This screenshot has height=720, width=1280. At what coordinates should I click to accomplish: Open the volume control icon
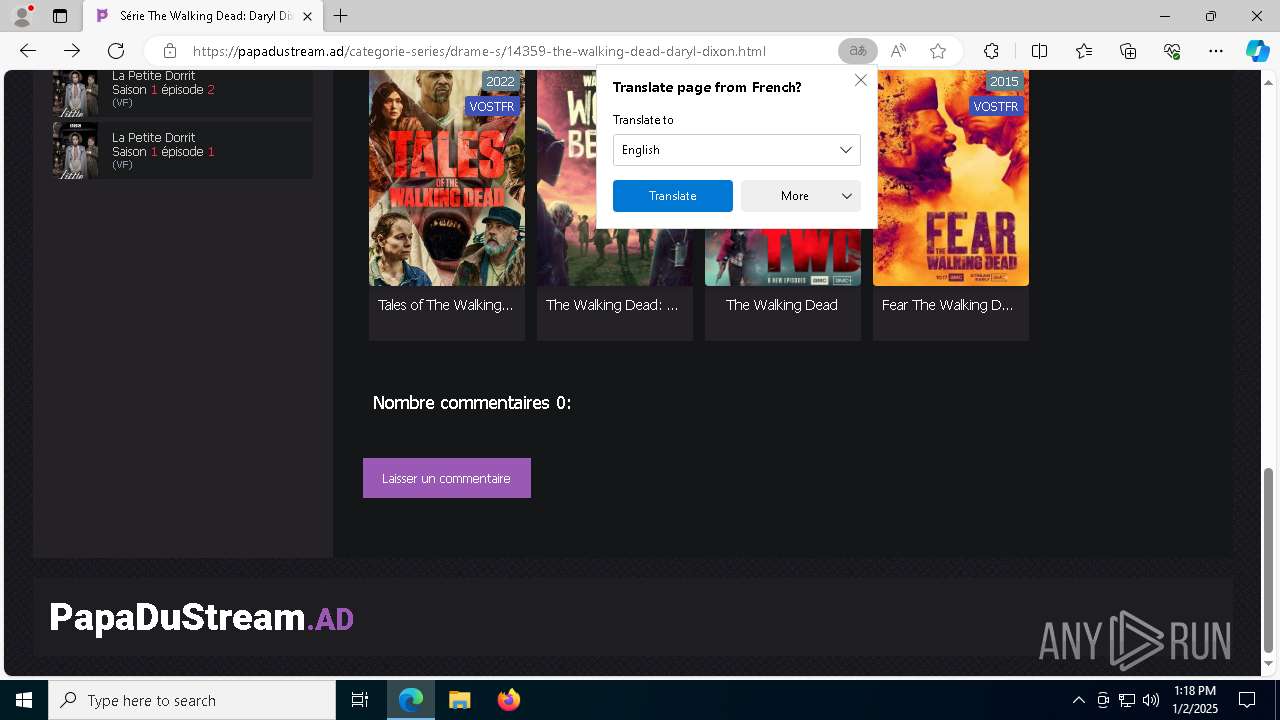tap(1150, 700)
